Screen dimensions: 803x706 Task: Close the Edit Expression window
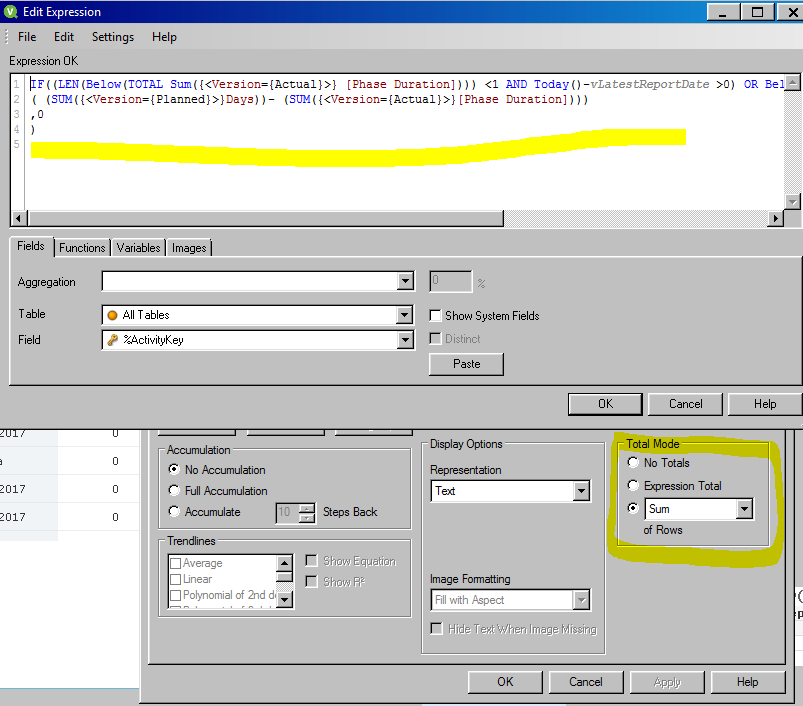tap(791, 12)
